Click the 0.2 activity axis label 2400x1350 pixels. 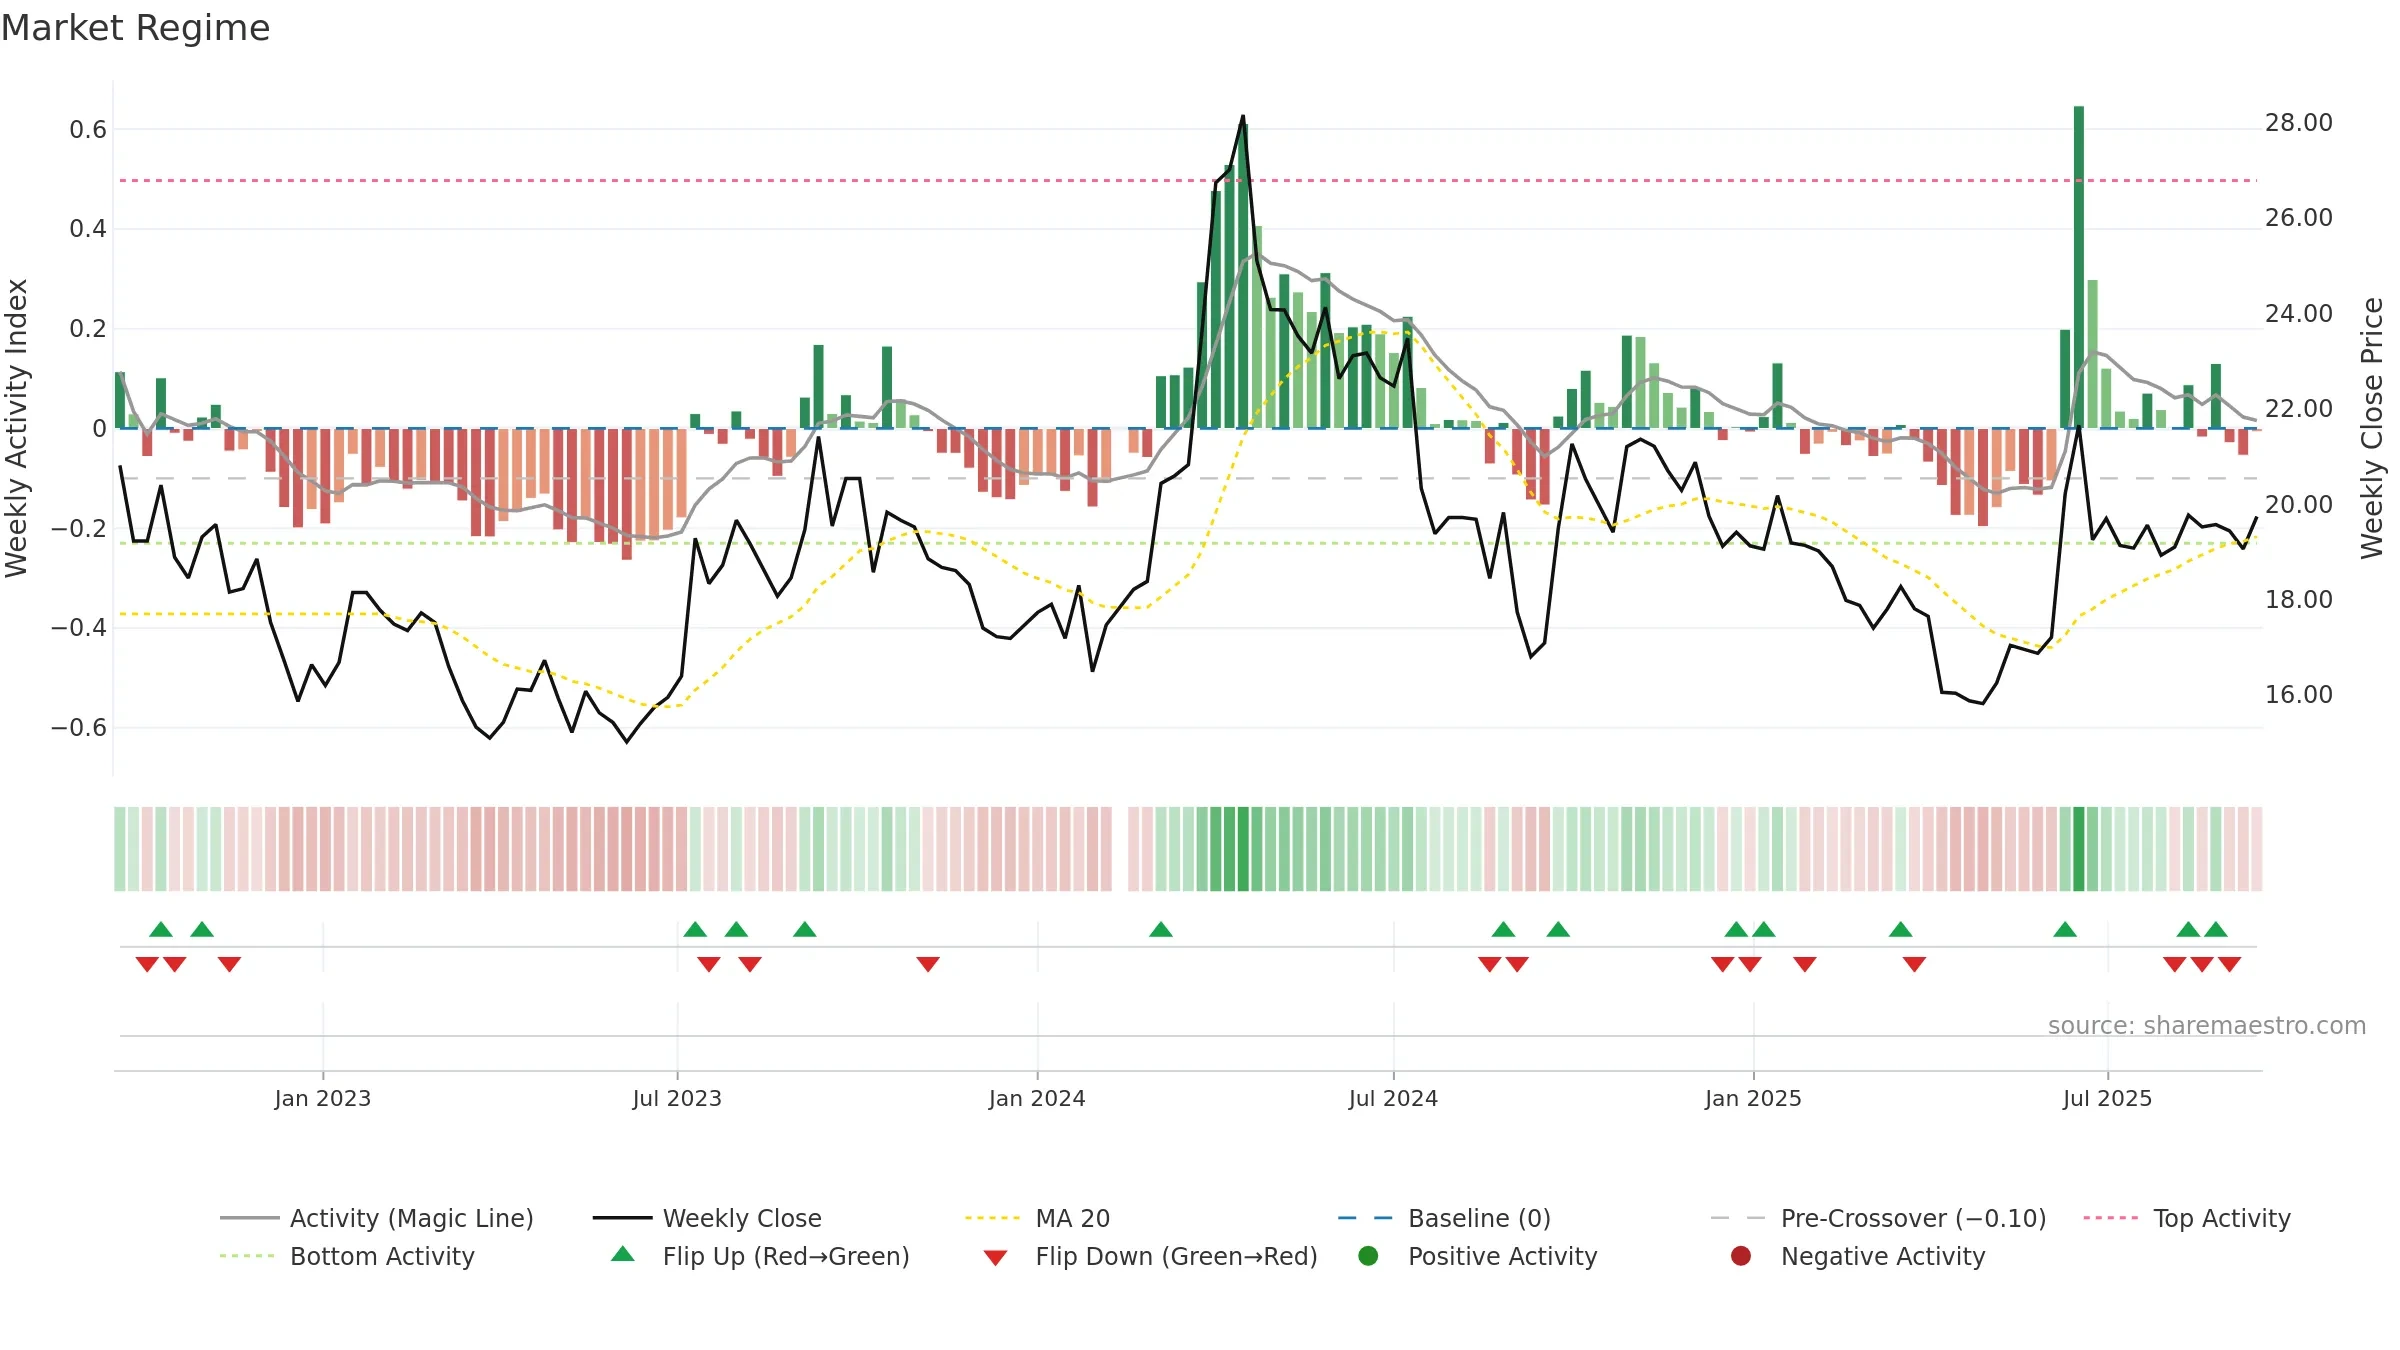point(88,329)
